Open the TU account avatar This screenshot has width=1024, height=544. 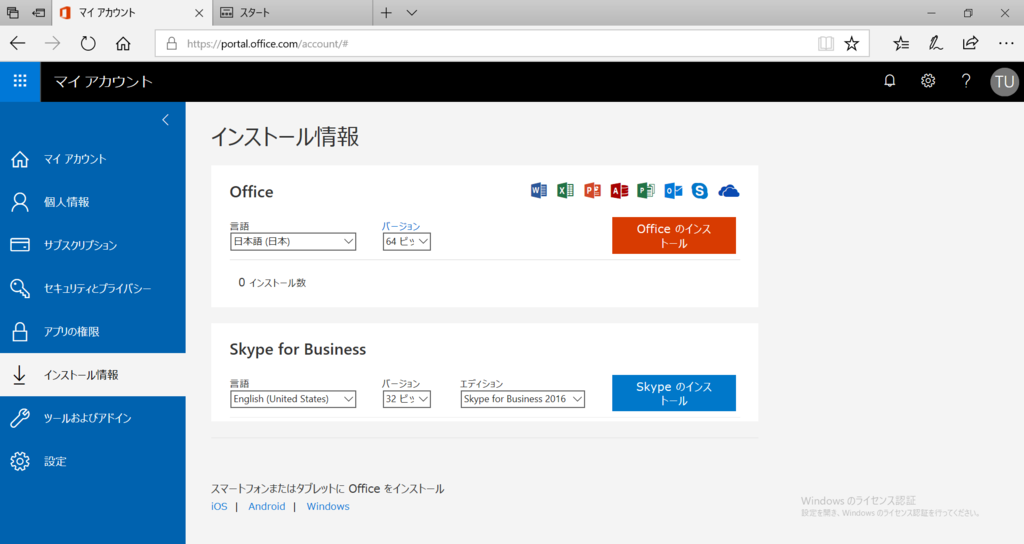(x=1004, y=82)
